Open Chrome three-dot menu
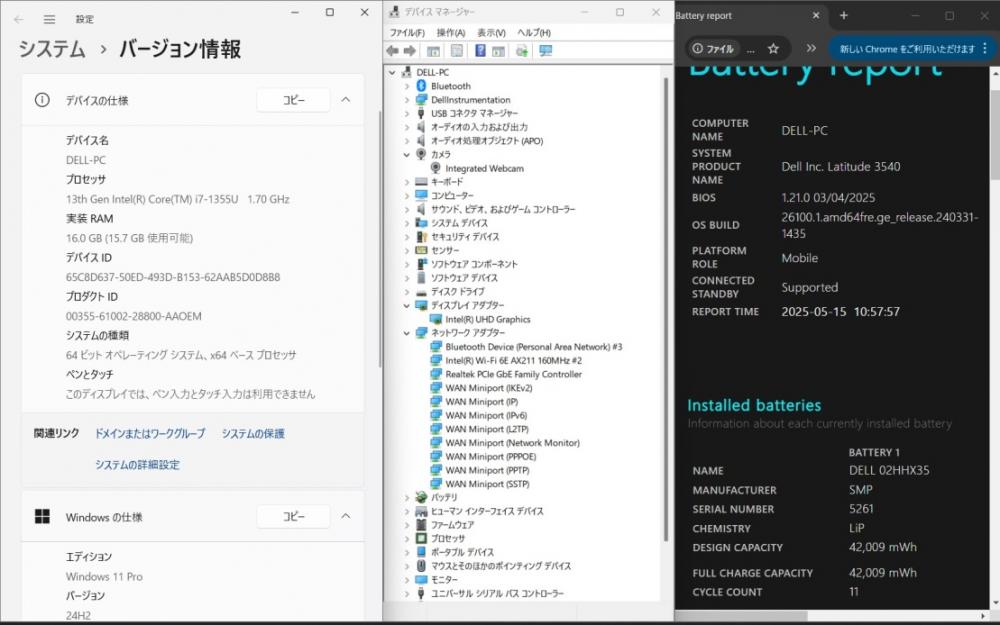This screenshot has height=625, width=1000. pos(985,48)
